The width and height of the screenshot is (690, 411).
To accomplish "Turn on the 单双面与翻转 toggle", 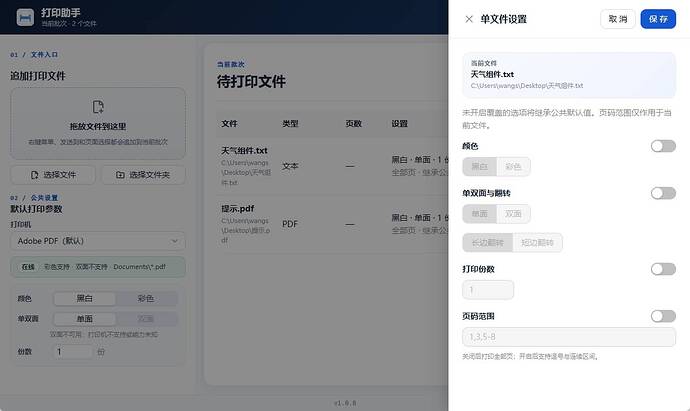I will pyautogui.click(x=663, y=193).
